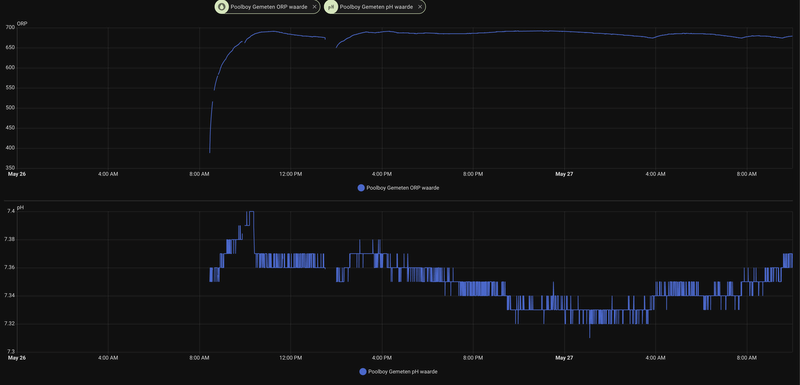Click May 27 date label under ORP chart

pyautogui.click(x=564, y=174)
